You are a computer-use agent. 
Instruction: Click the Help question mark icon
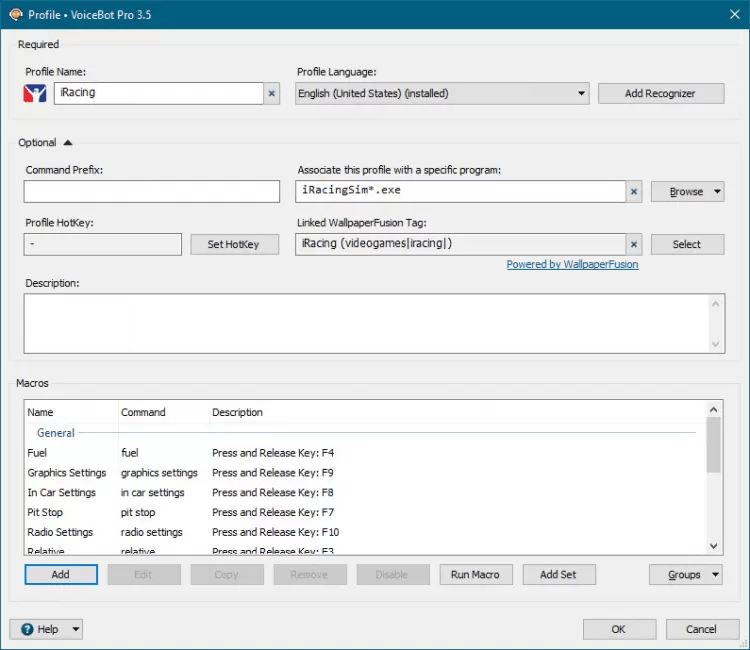[25, 629]
